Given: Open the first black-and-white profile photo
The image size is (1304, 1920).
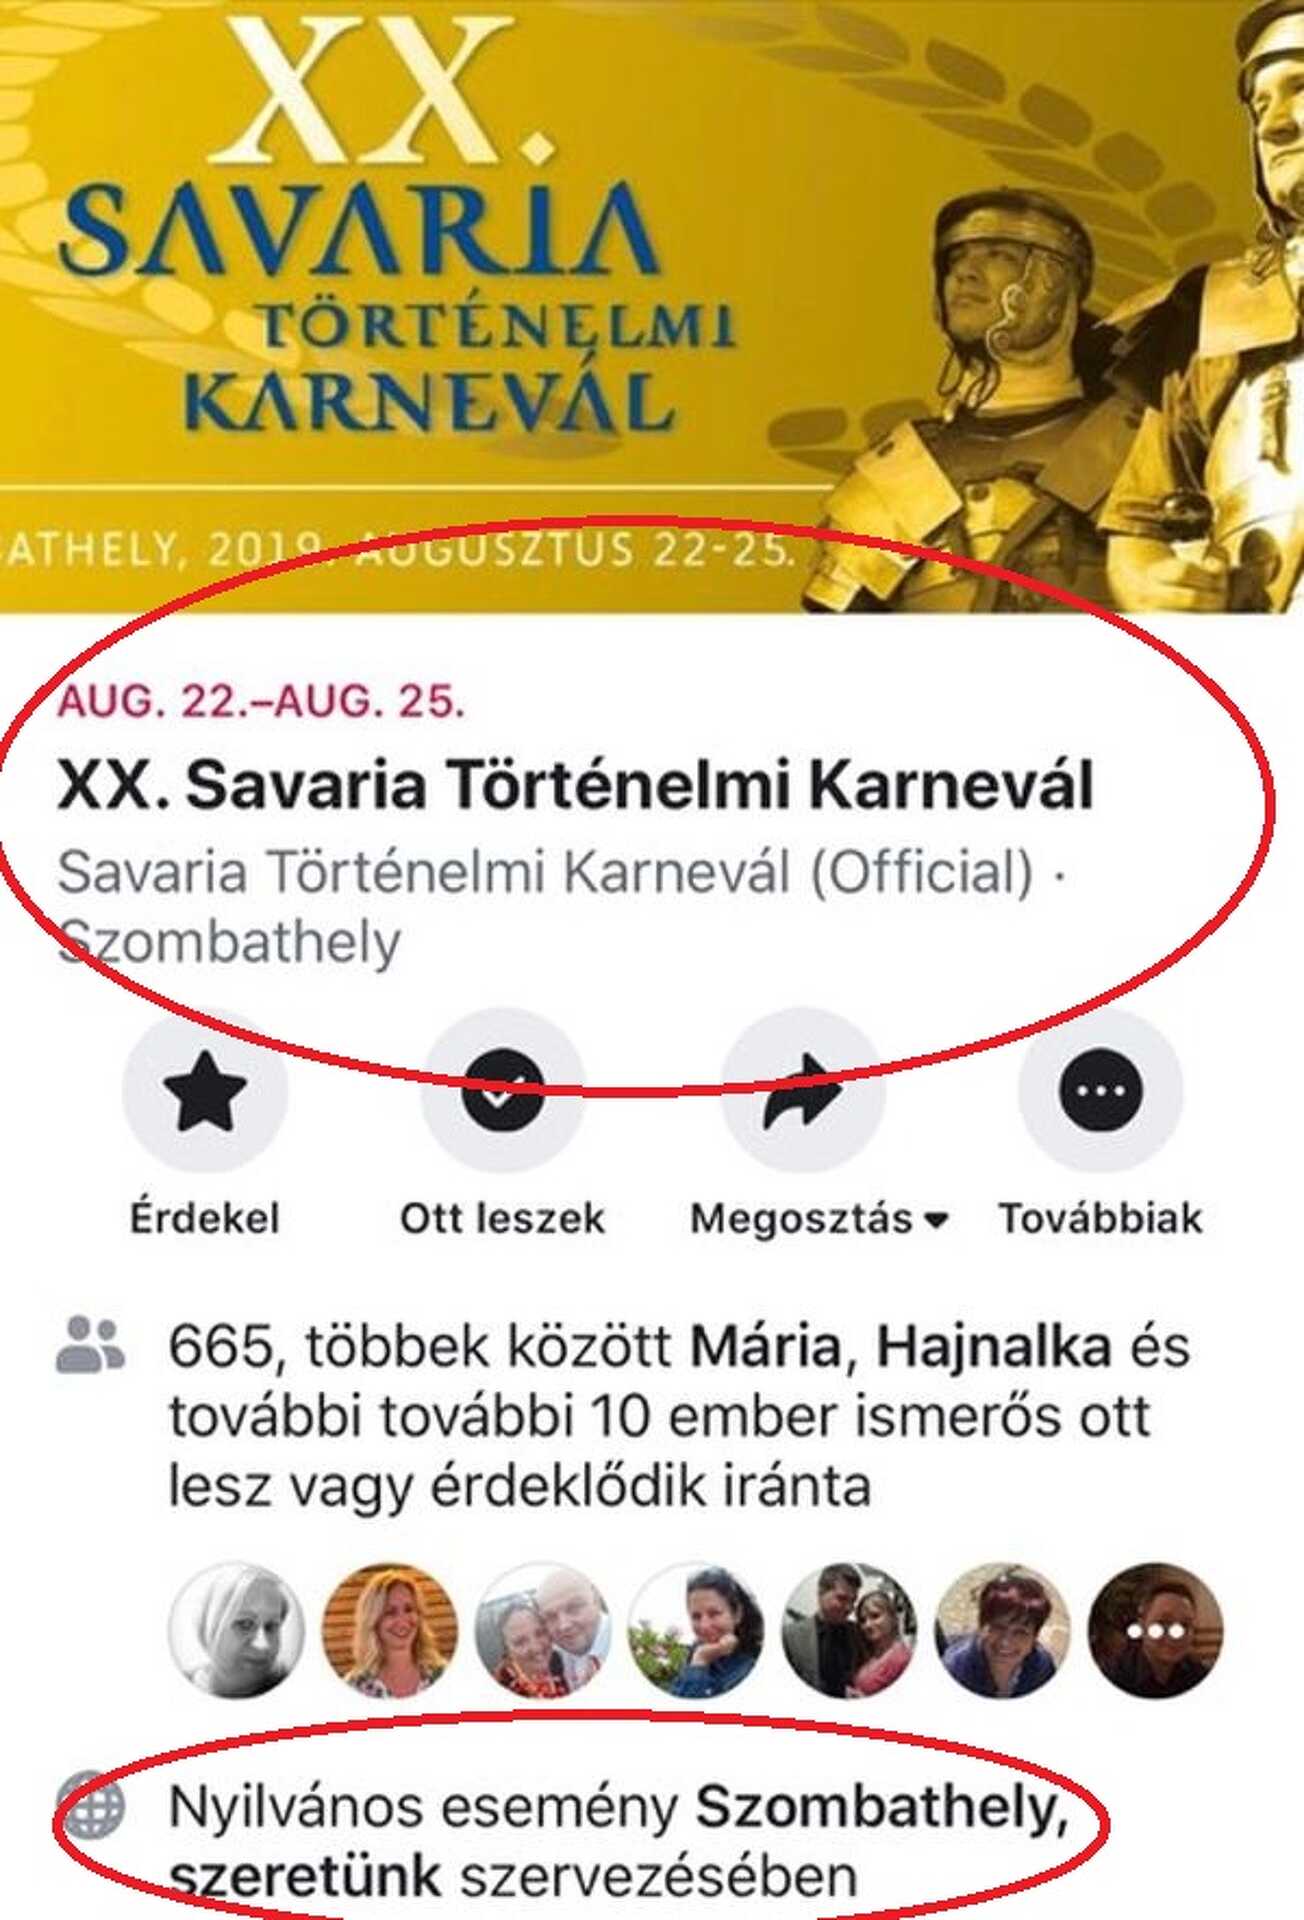Looking at the screenshot, I should [237, 1631].
